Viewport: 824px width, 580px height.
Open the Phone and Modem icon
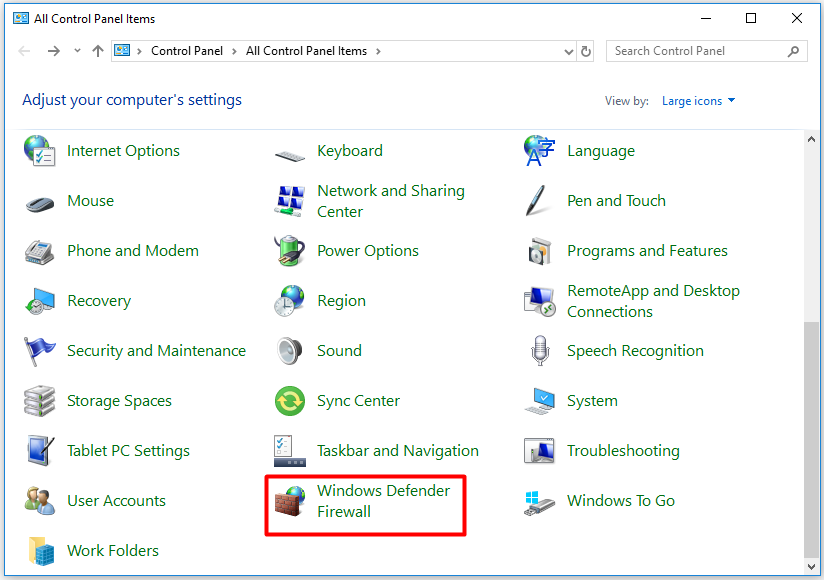tap(39, 252)
